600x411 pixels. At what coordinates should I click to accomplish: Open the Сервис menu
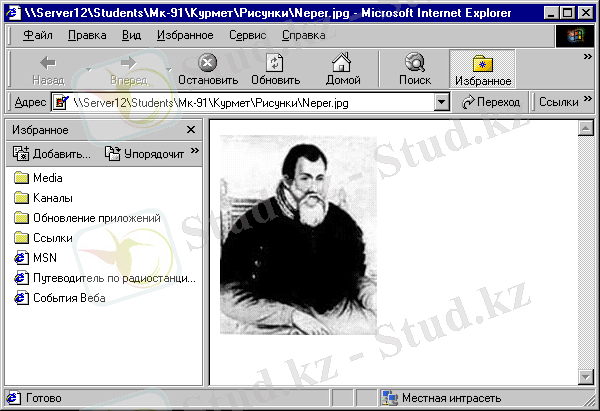click(x=248, y=35)
